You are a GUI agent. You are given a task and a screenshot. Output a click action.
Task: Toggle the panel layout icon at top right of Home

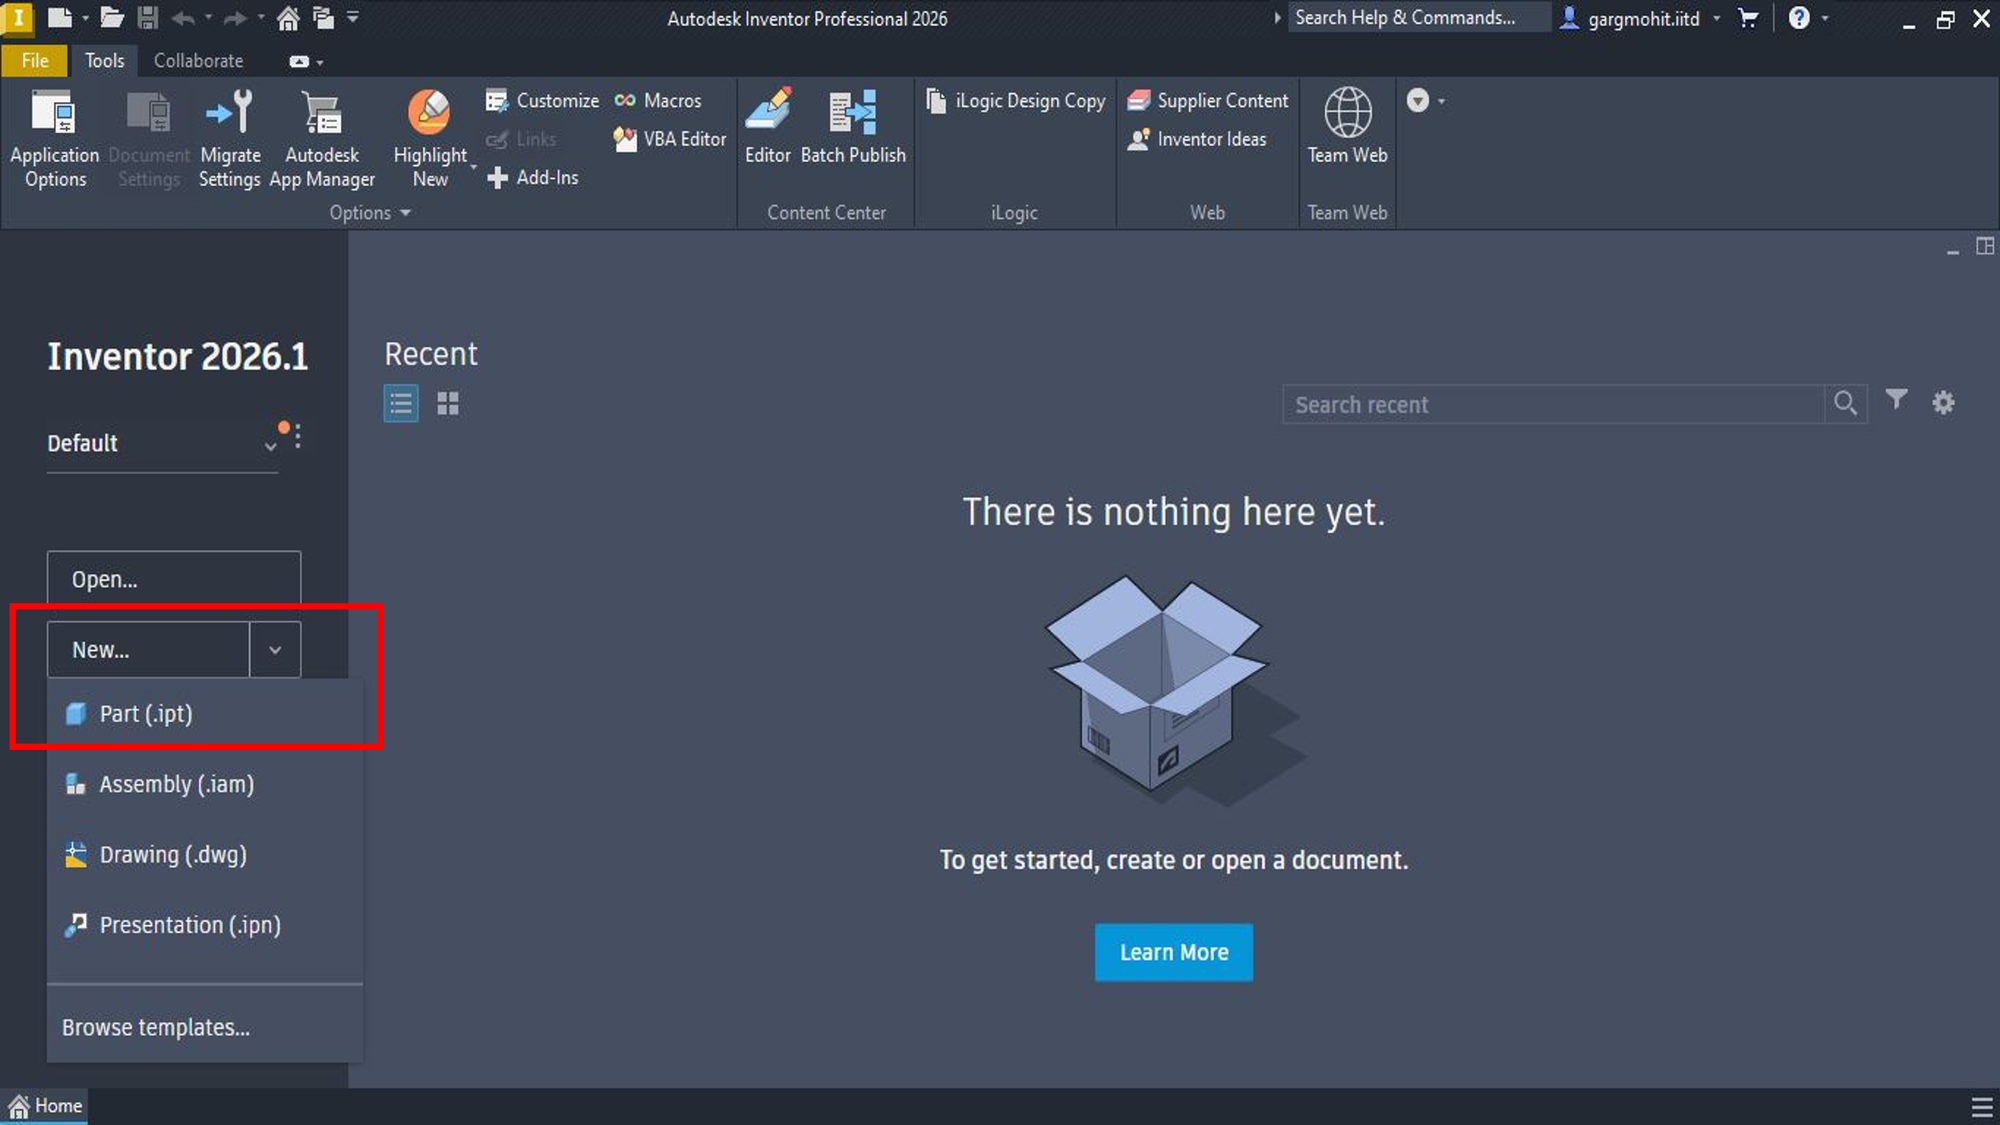click(x=1985, y=246)
